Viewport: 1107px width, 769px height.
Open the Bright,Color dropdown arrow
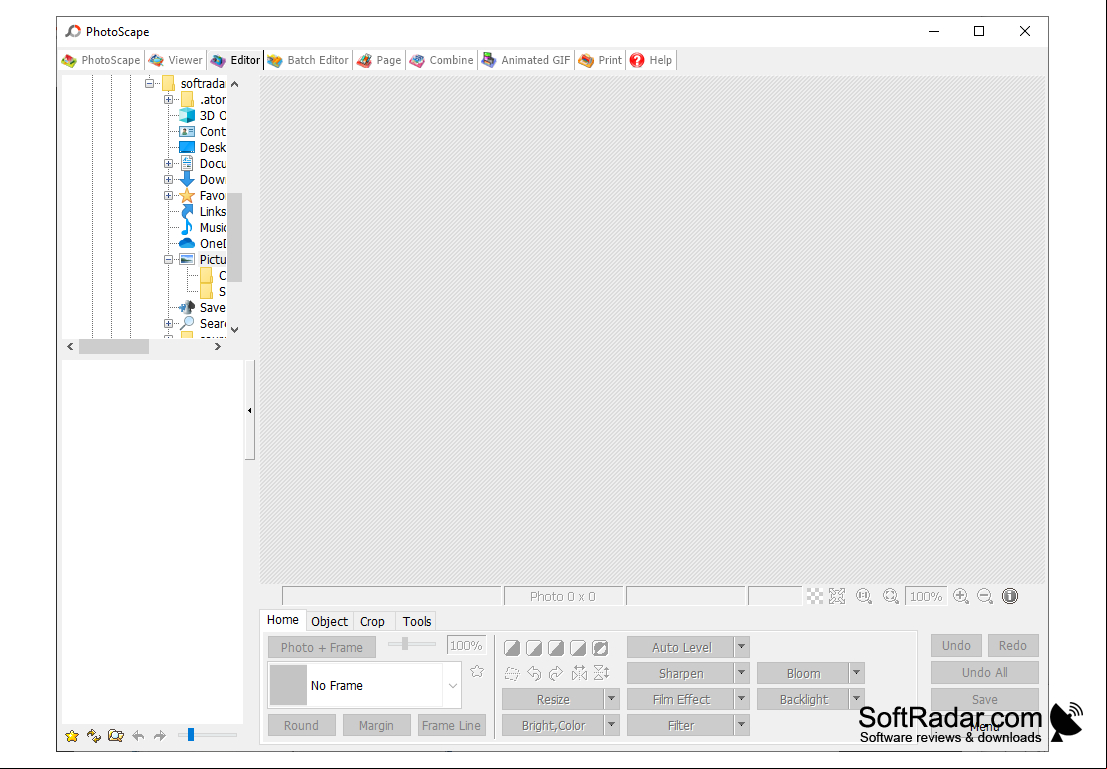click(x=611, y=725)
